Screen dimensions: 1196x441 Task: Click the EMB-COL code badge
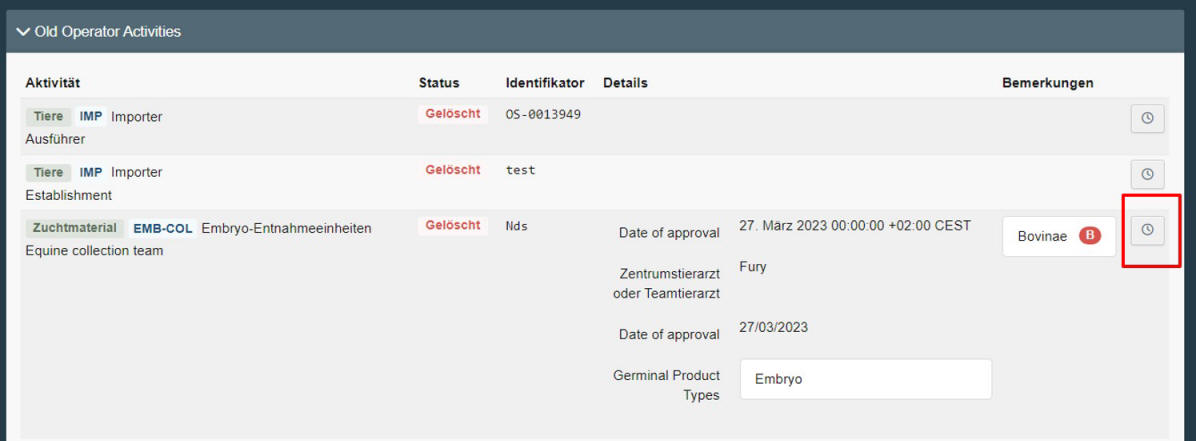(x=162, y=228)
